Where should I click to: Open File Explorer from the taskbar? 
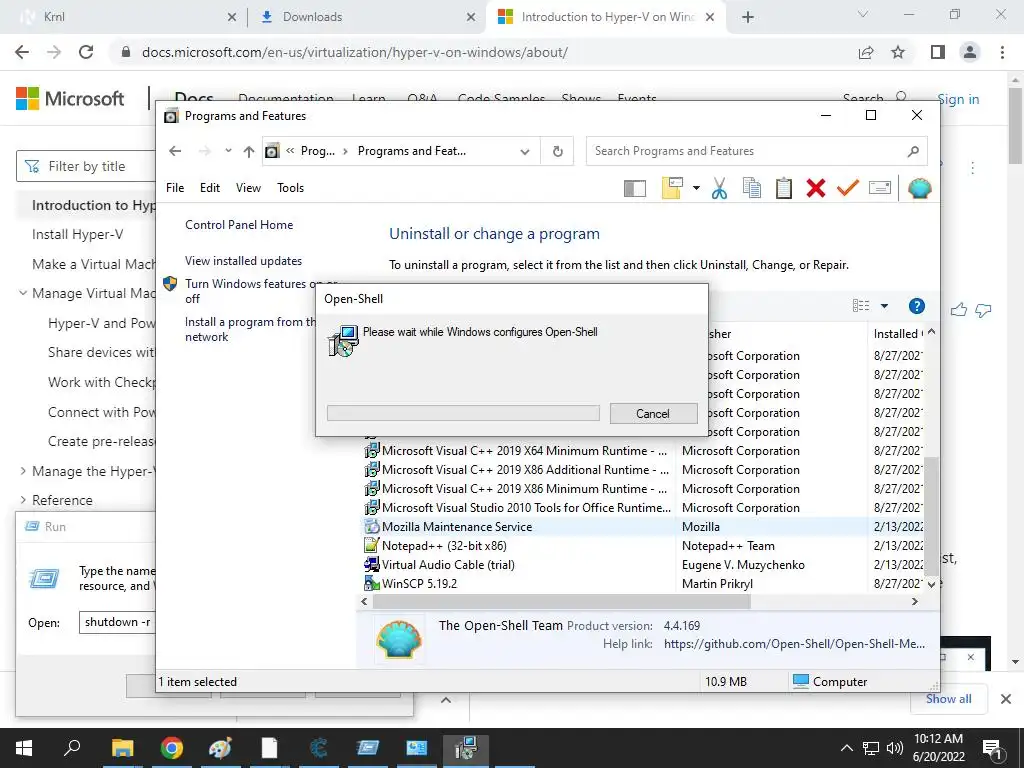point(122,748)
